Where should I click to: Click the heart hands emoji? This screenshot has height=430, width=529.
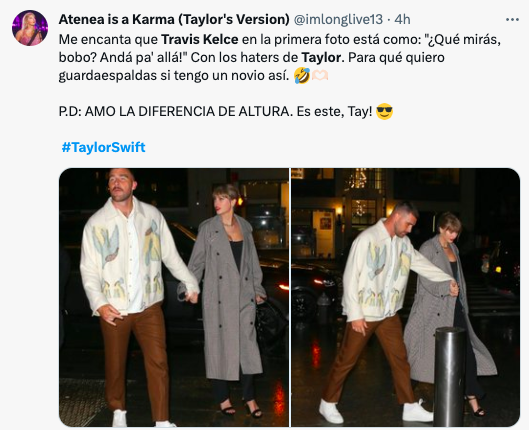point(319,76)
